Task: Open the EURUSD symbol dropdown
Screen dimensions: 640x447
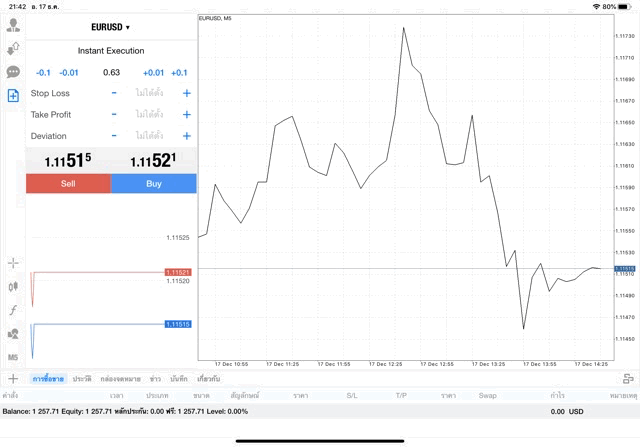Action: [110, 27]
